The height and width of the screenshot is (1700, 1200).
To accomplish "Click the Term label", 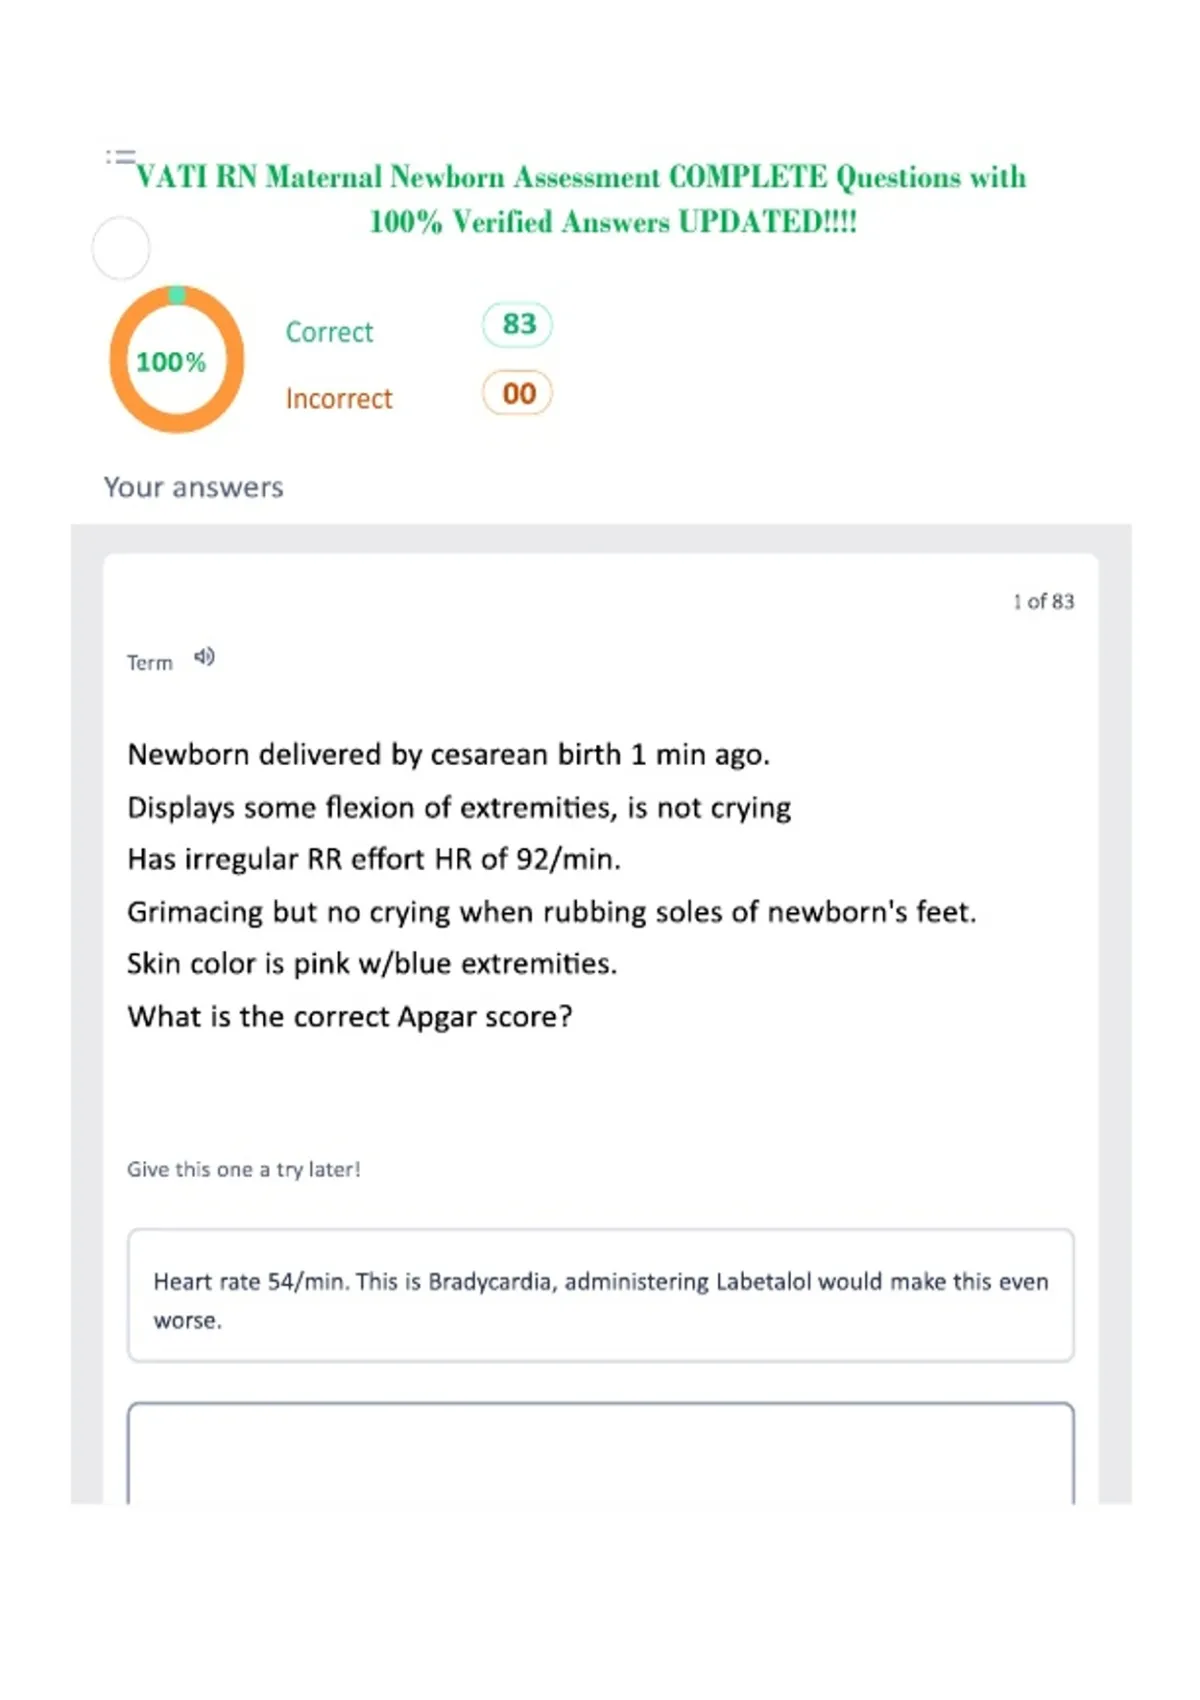I will [150, 662].
